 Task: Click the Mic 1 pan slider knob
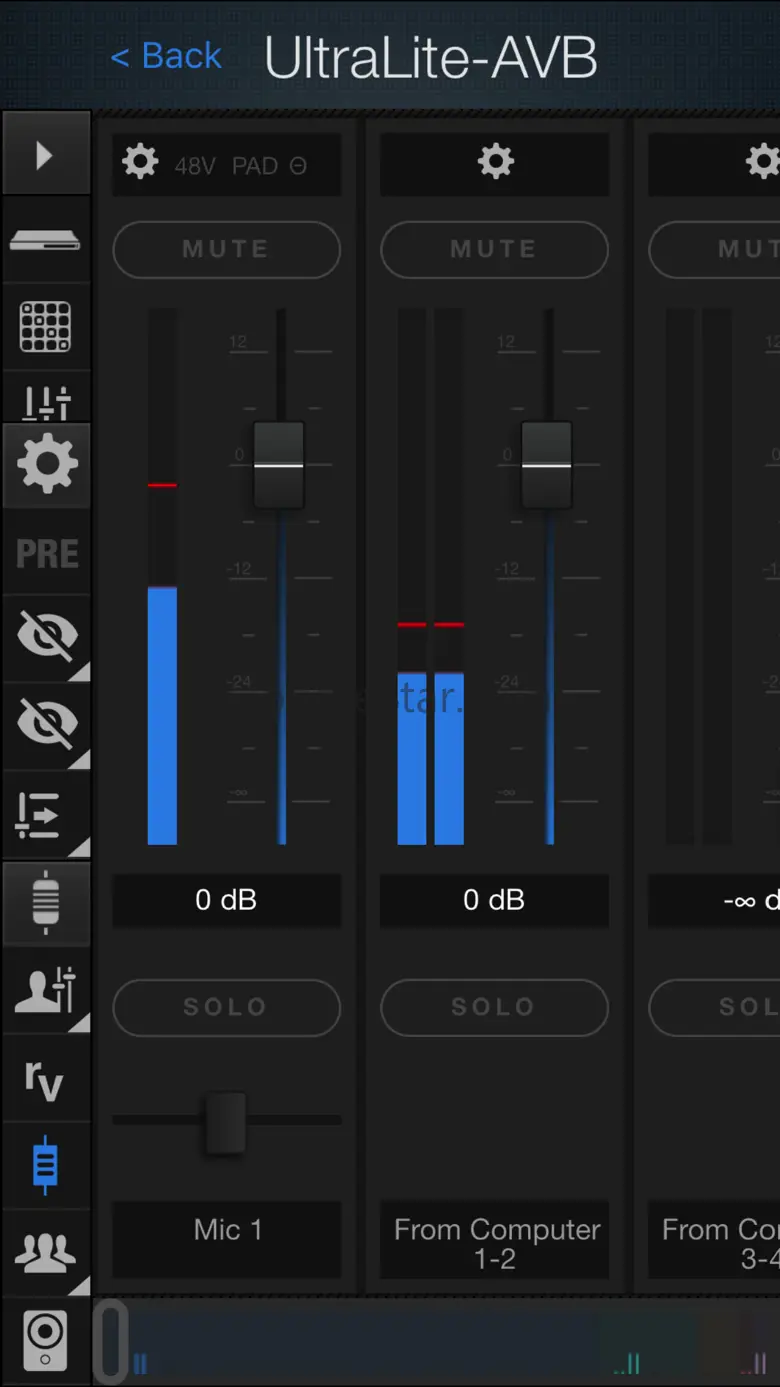coord(225,1123)
